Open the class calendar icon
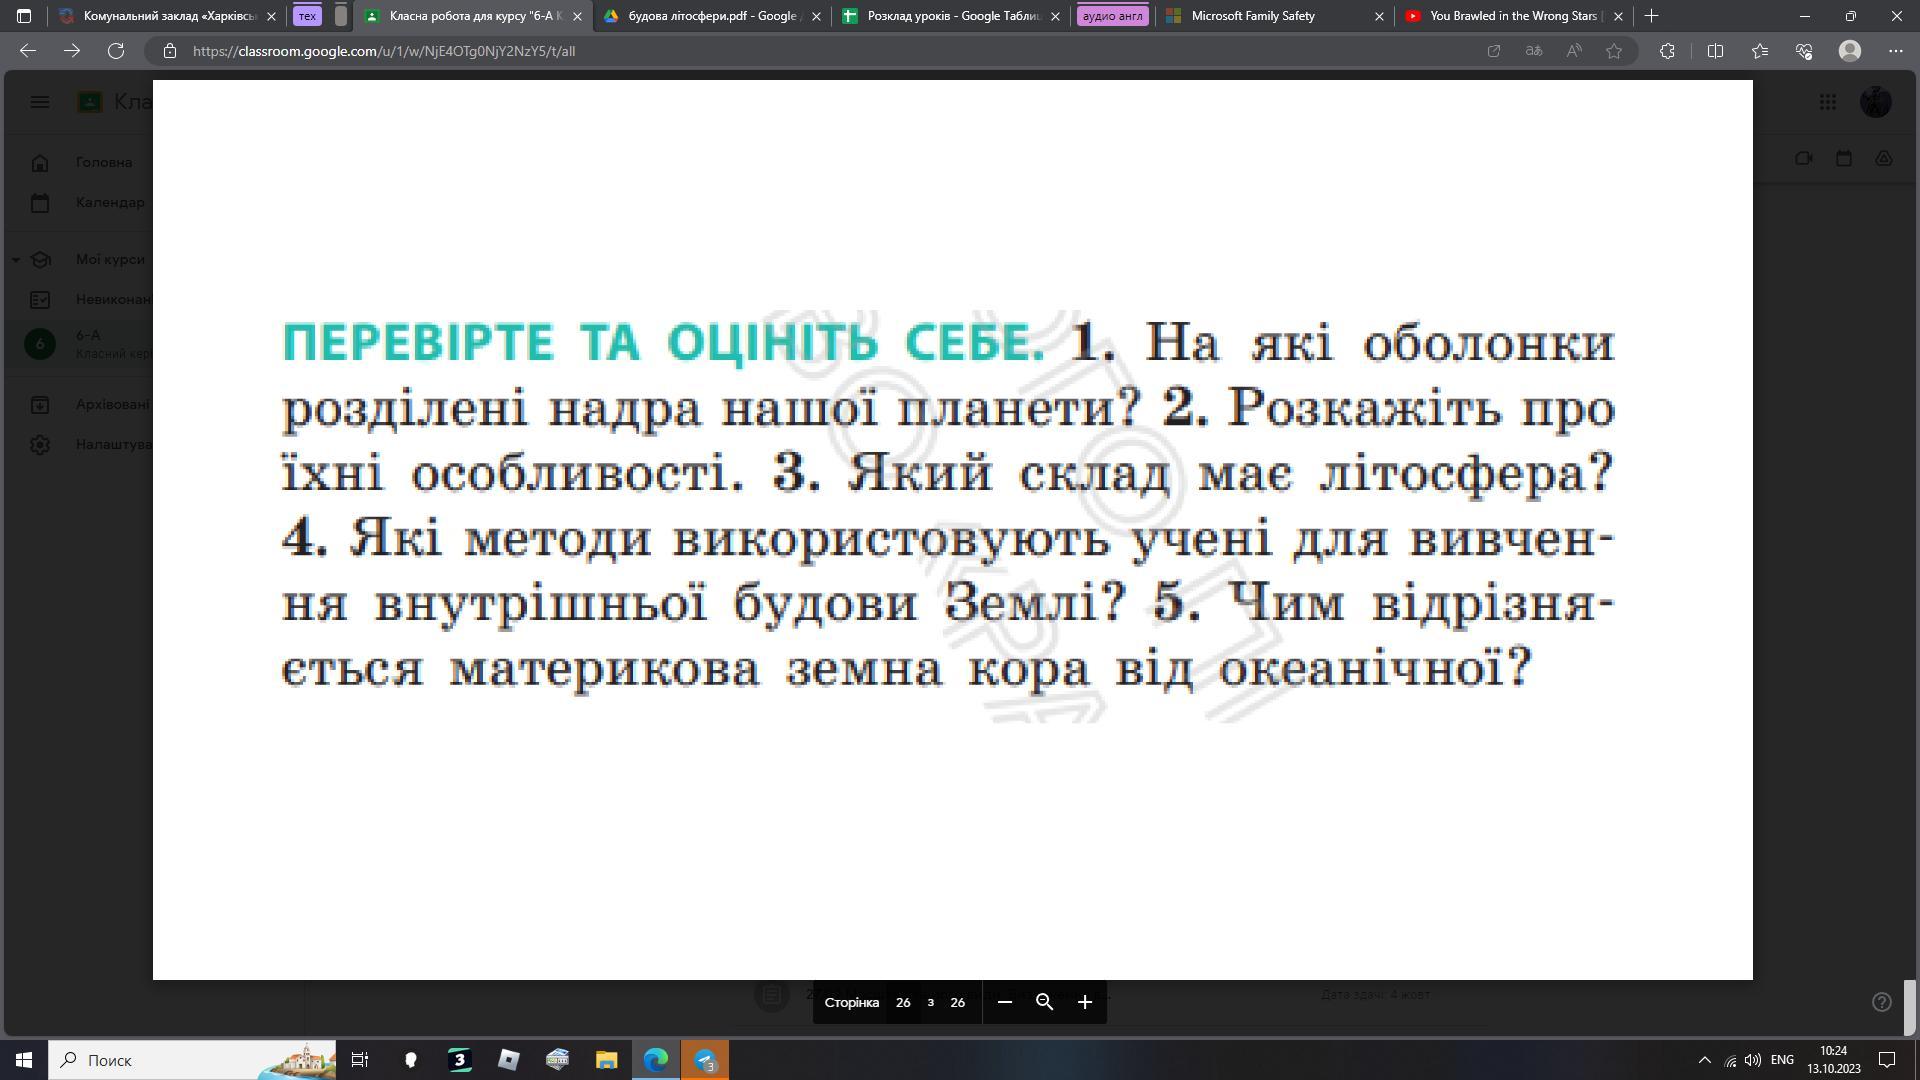Screen dimensions: 1920x1080 1844,159
